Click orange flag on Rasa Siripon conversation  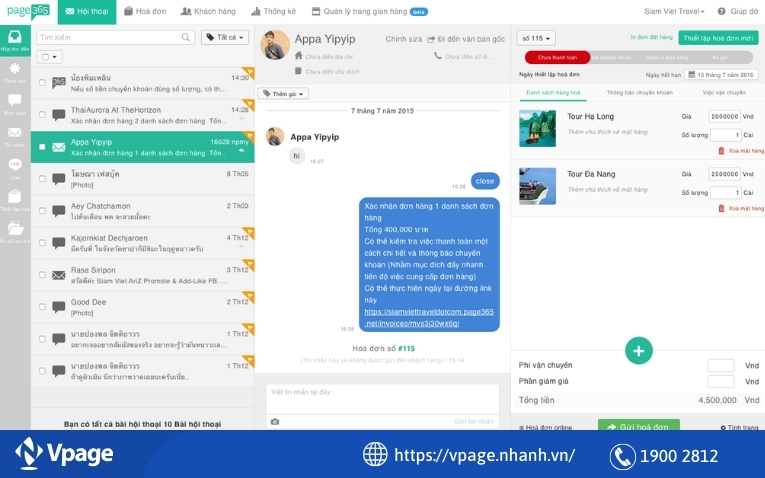[248, 265]
